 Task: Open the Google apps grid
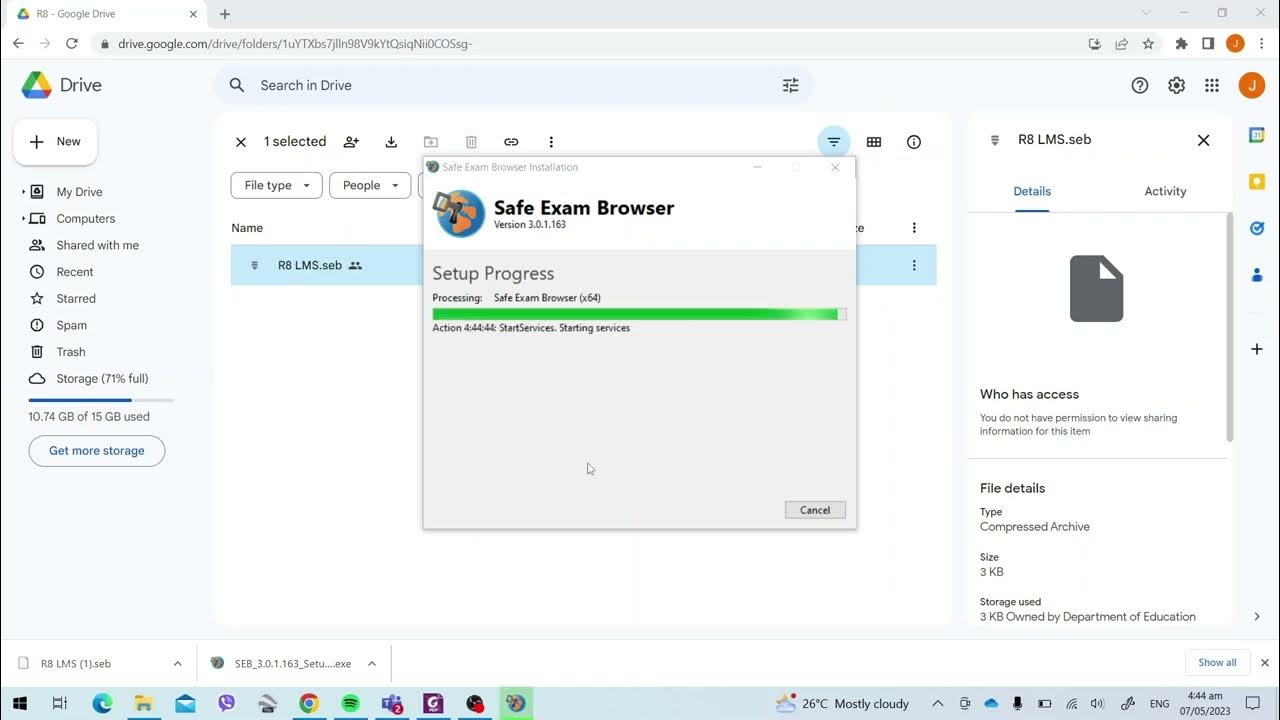click(1212, 86)
